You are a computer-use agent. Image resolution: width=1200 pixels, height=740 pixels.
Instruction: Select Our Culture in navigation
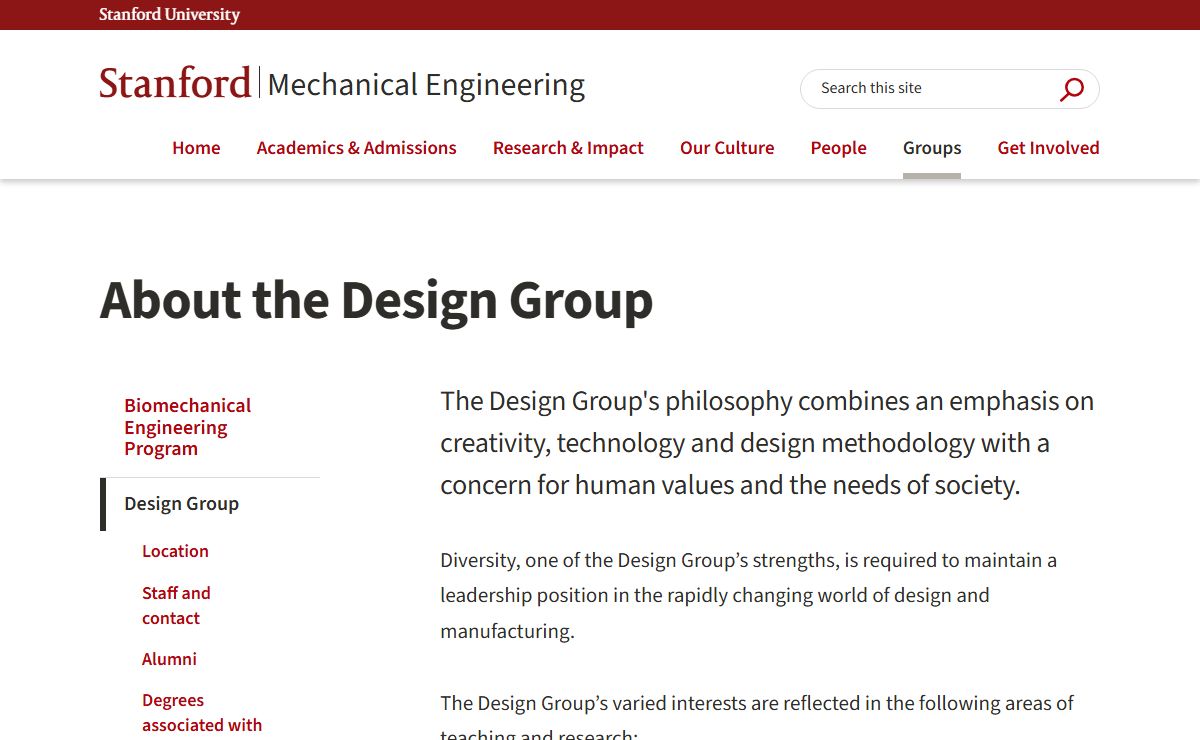click(727, 148)
